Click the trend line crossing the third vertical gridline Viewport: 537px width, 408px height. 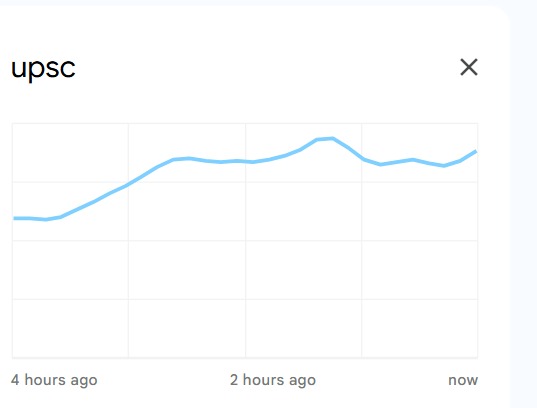point(362,158)
